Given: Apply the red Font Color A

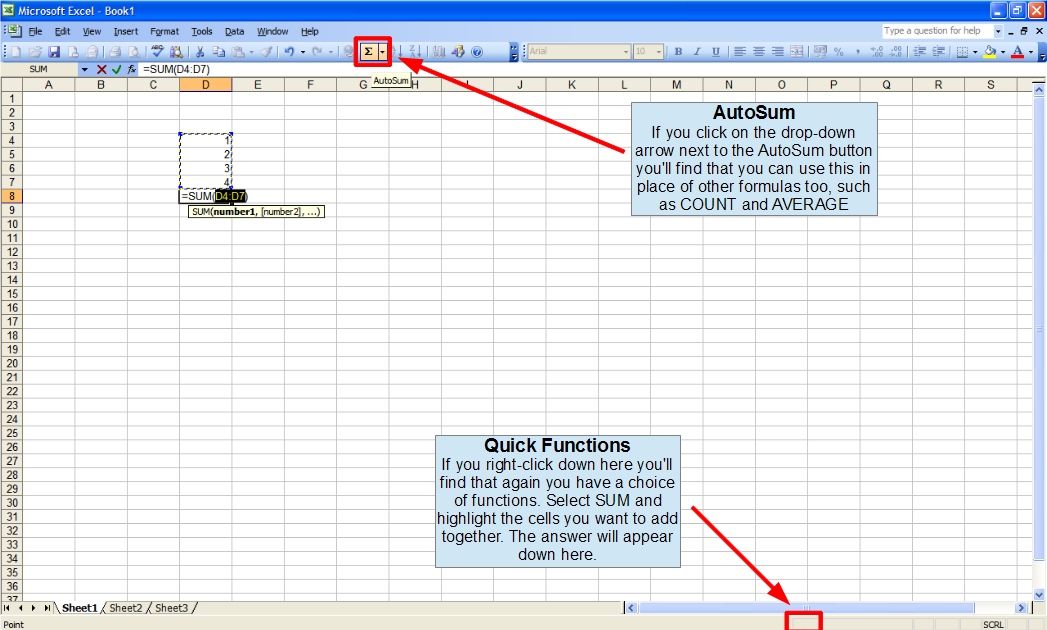Looking at the screenshot, I should coord(1018,51).
